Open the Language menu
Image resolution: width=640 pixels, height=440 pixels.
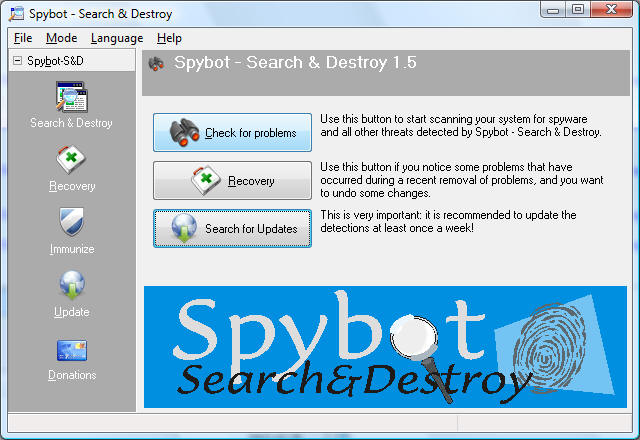[116, 38]
